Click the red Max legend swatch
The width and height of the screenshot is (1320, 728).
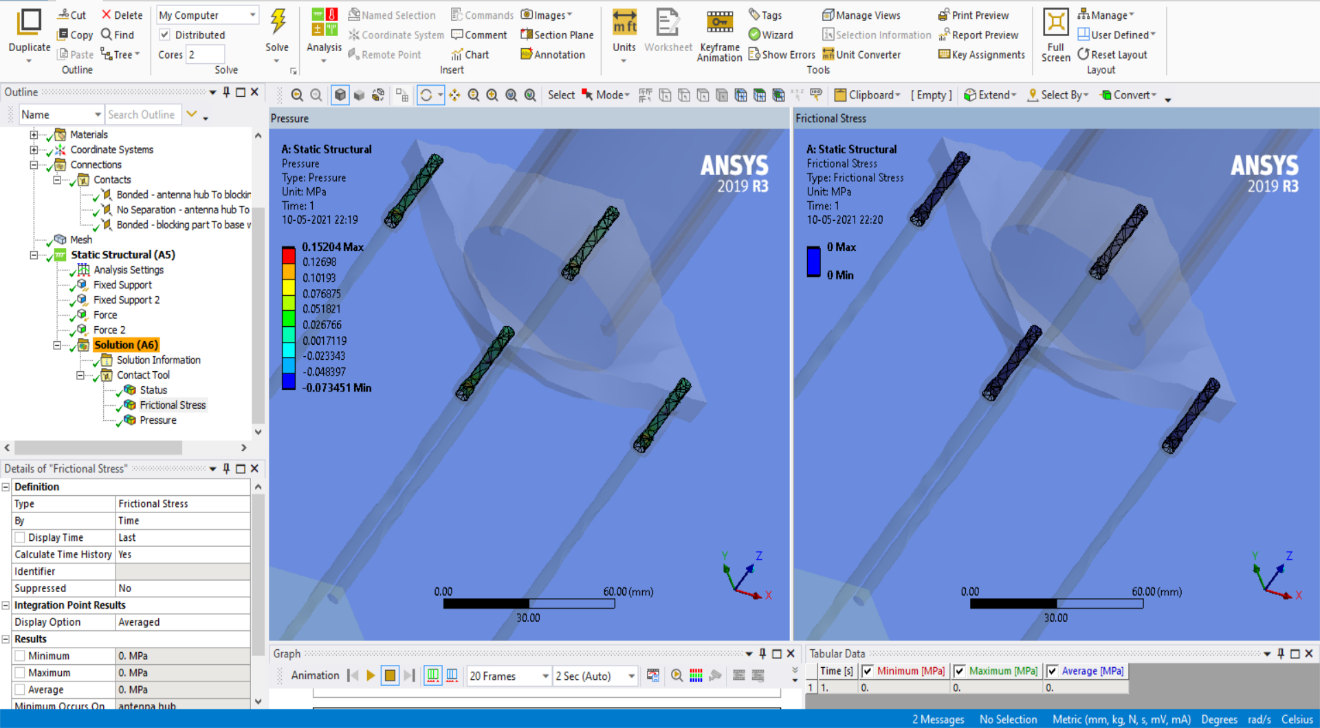pyautogui.click(x=288, y=254)
